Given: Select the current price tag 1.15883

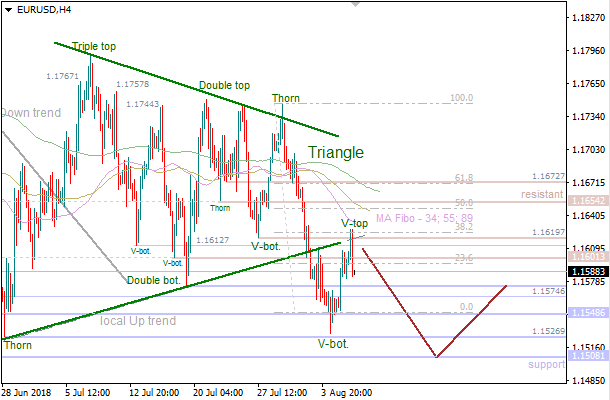Looking at the screenshot, I should (x=587, y=271).
